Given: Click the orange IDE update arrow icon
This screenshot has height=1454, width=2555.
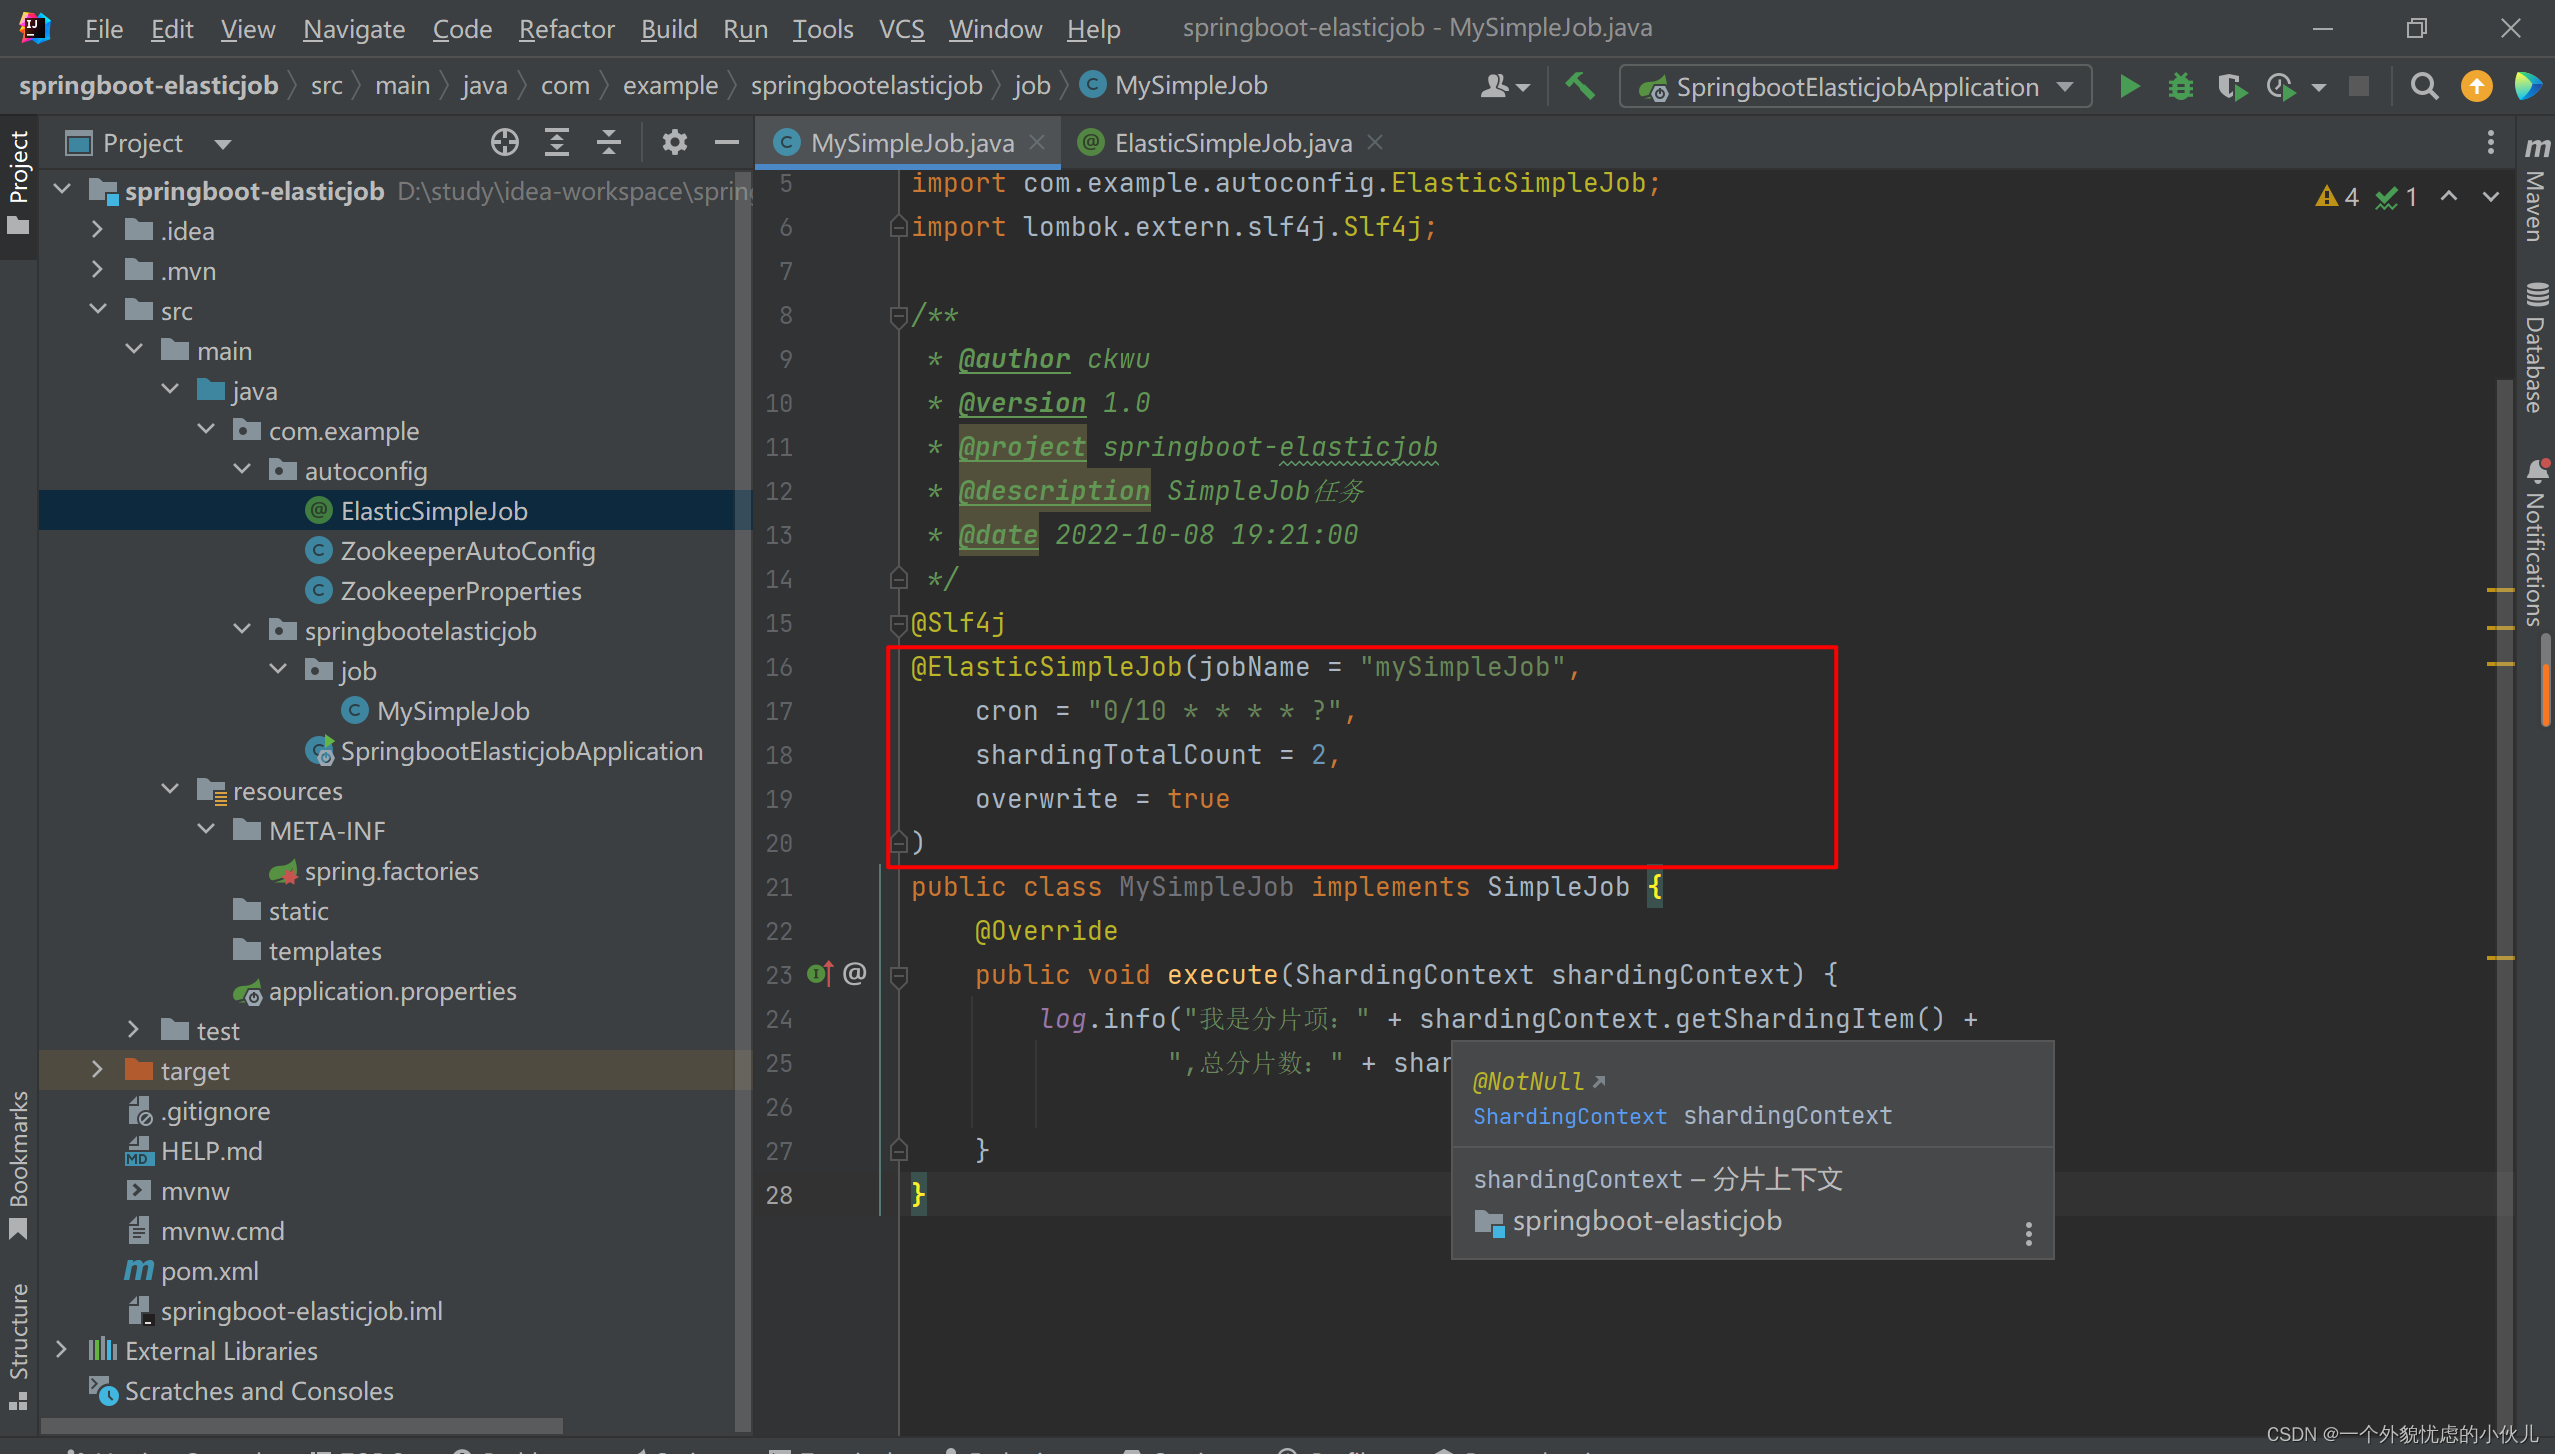Looking at the screenshot, I should click(2476, 87).
